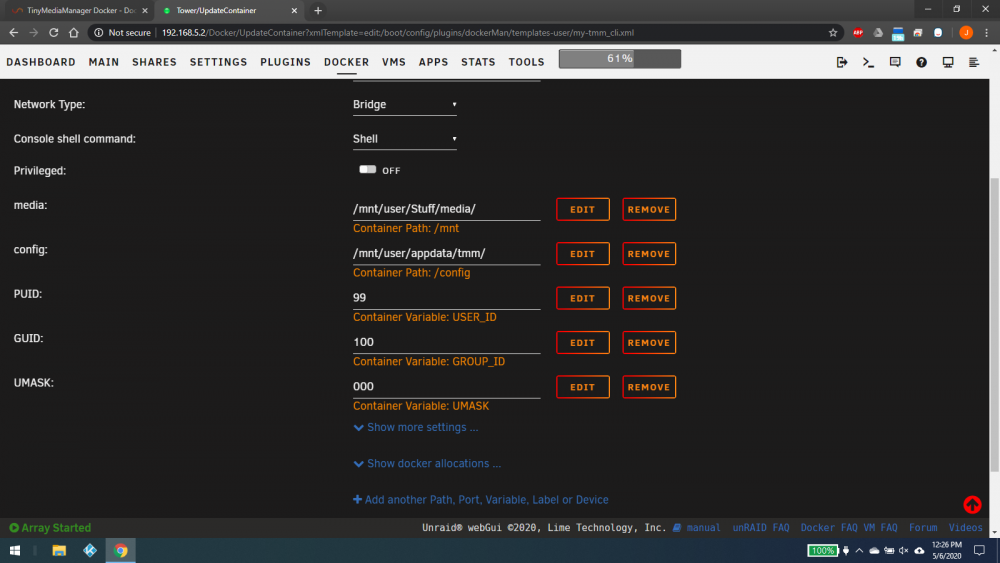Click the PUID value field containing 99
1000x563 pixels.
pyautogui.click(x=446, y=298)
